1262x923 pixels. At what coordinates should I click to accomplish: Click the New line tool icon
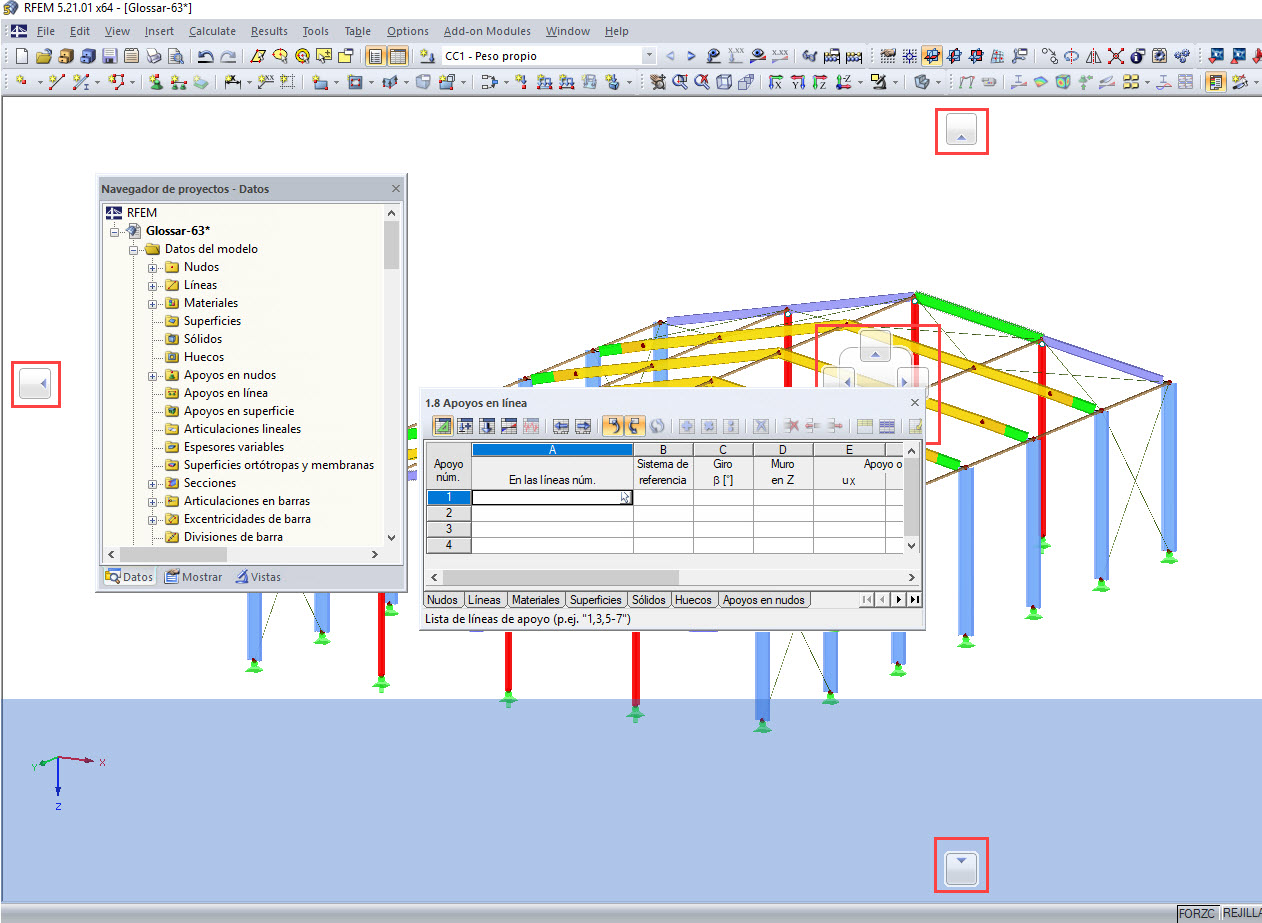point(57,82)
